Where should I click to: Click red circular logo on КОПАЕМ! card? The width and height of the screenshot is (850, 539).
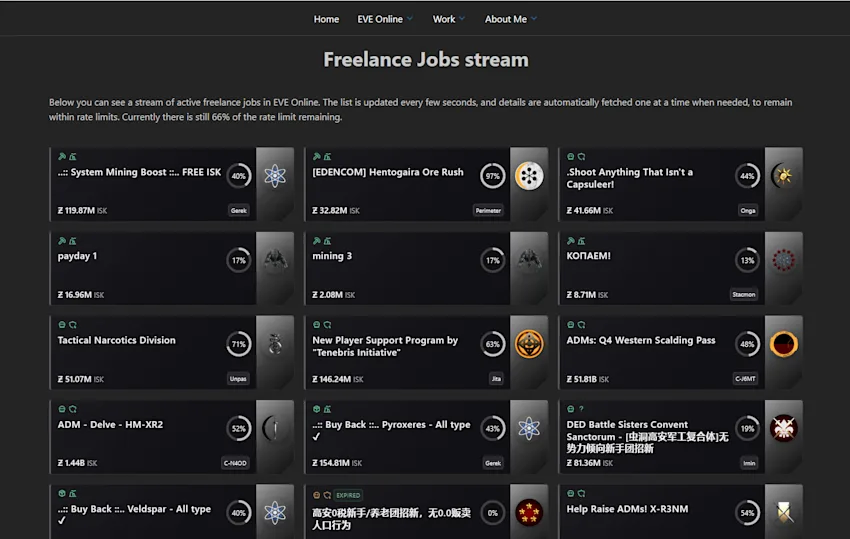point(783,260)
